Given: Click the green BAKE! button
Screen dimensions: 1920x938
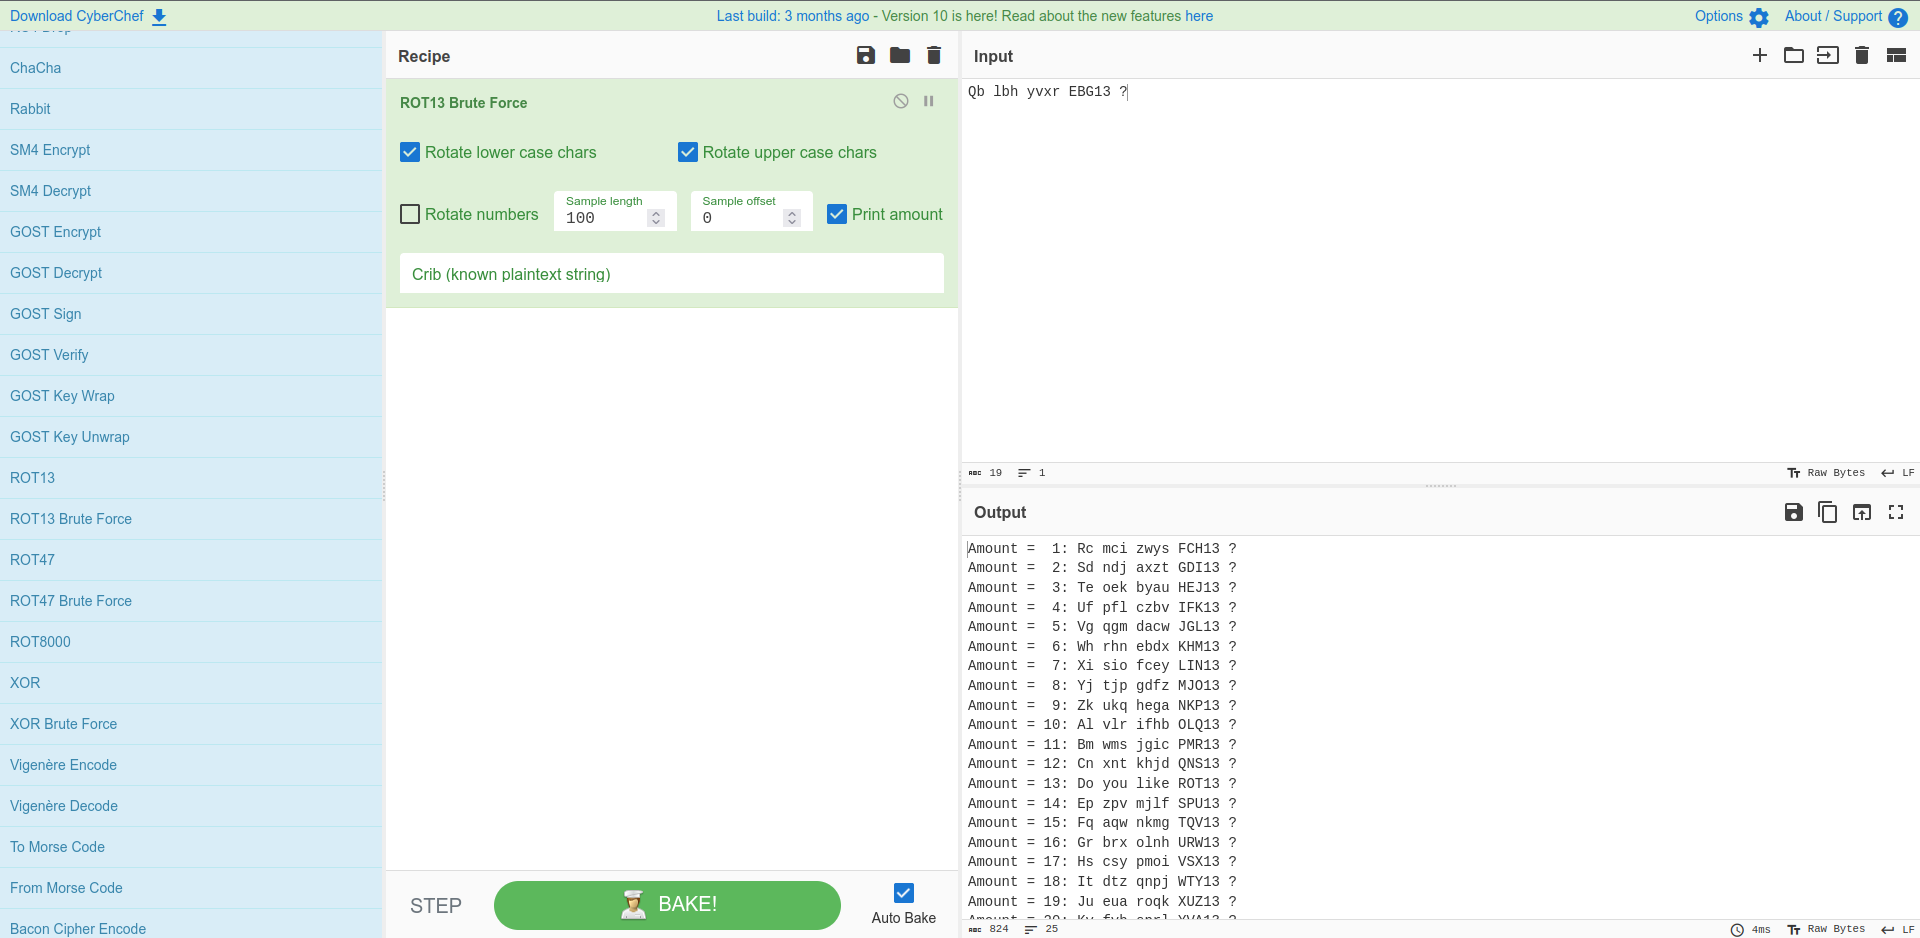Looking at the screenshot, I should pyautogui.click(x=667, y=905).
